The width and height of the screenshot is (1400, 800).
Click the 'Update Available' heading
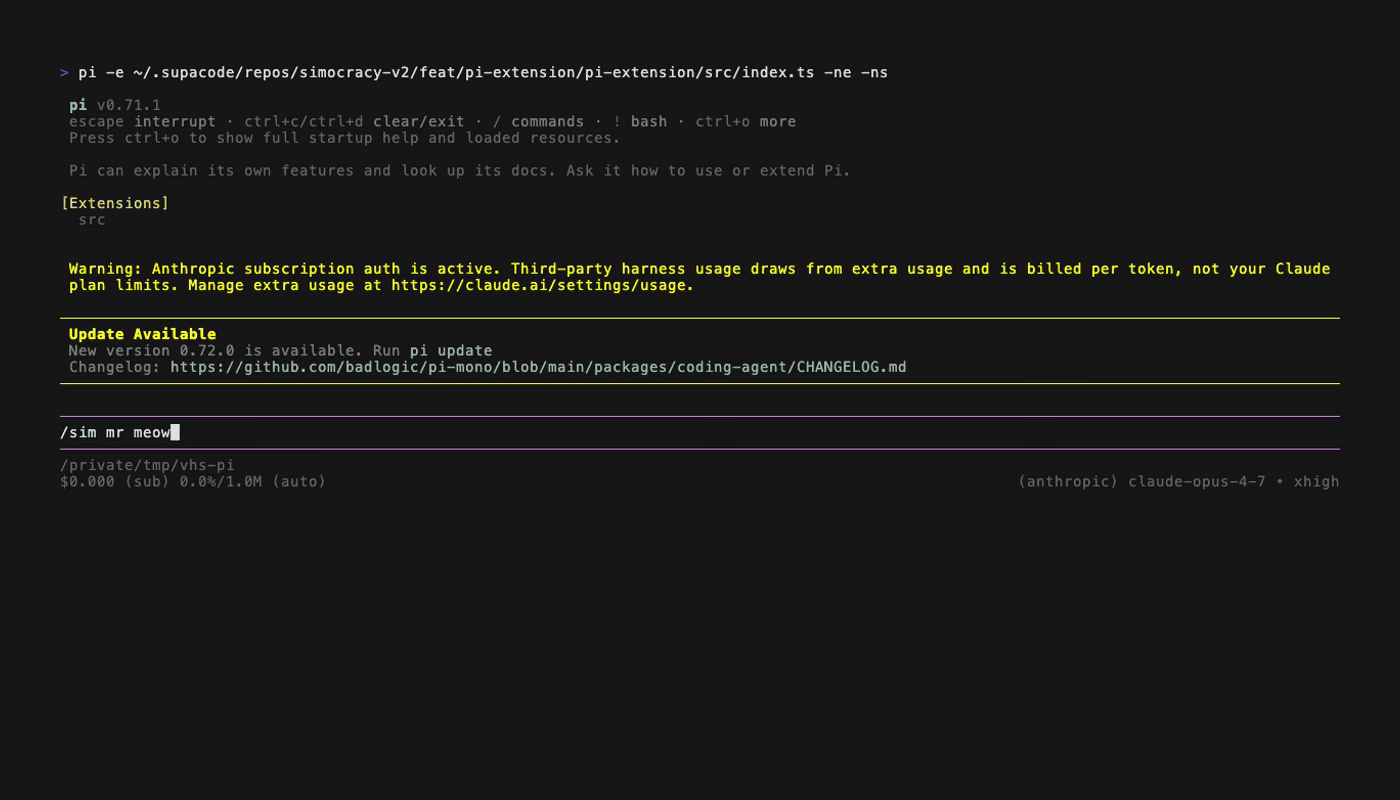[142, 334]
